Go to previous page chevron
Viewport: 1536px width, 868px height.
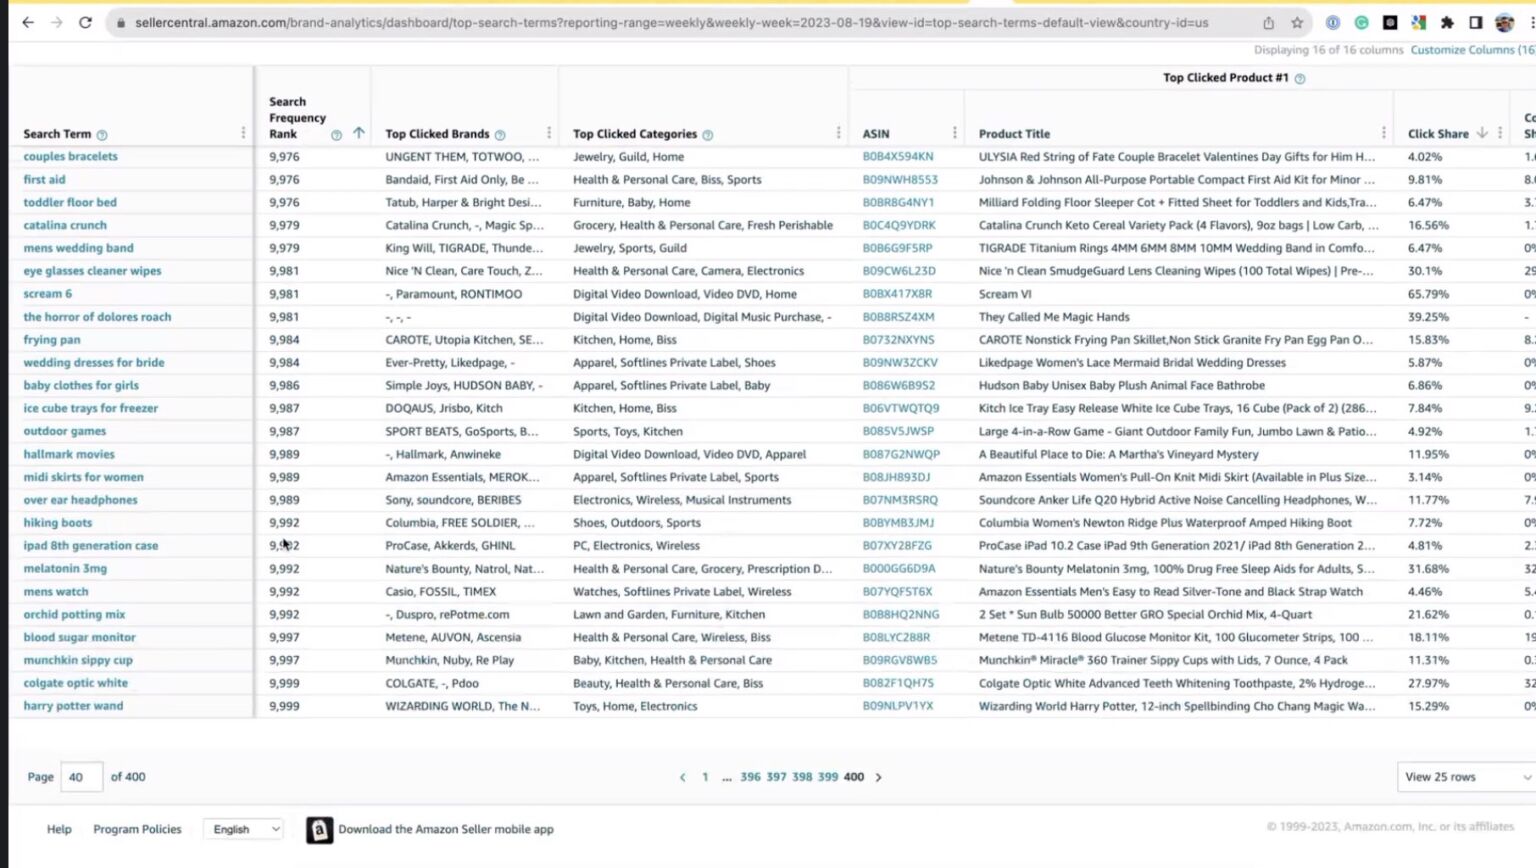pos(683,777)
